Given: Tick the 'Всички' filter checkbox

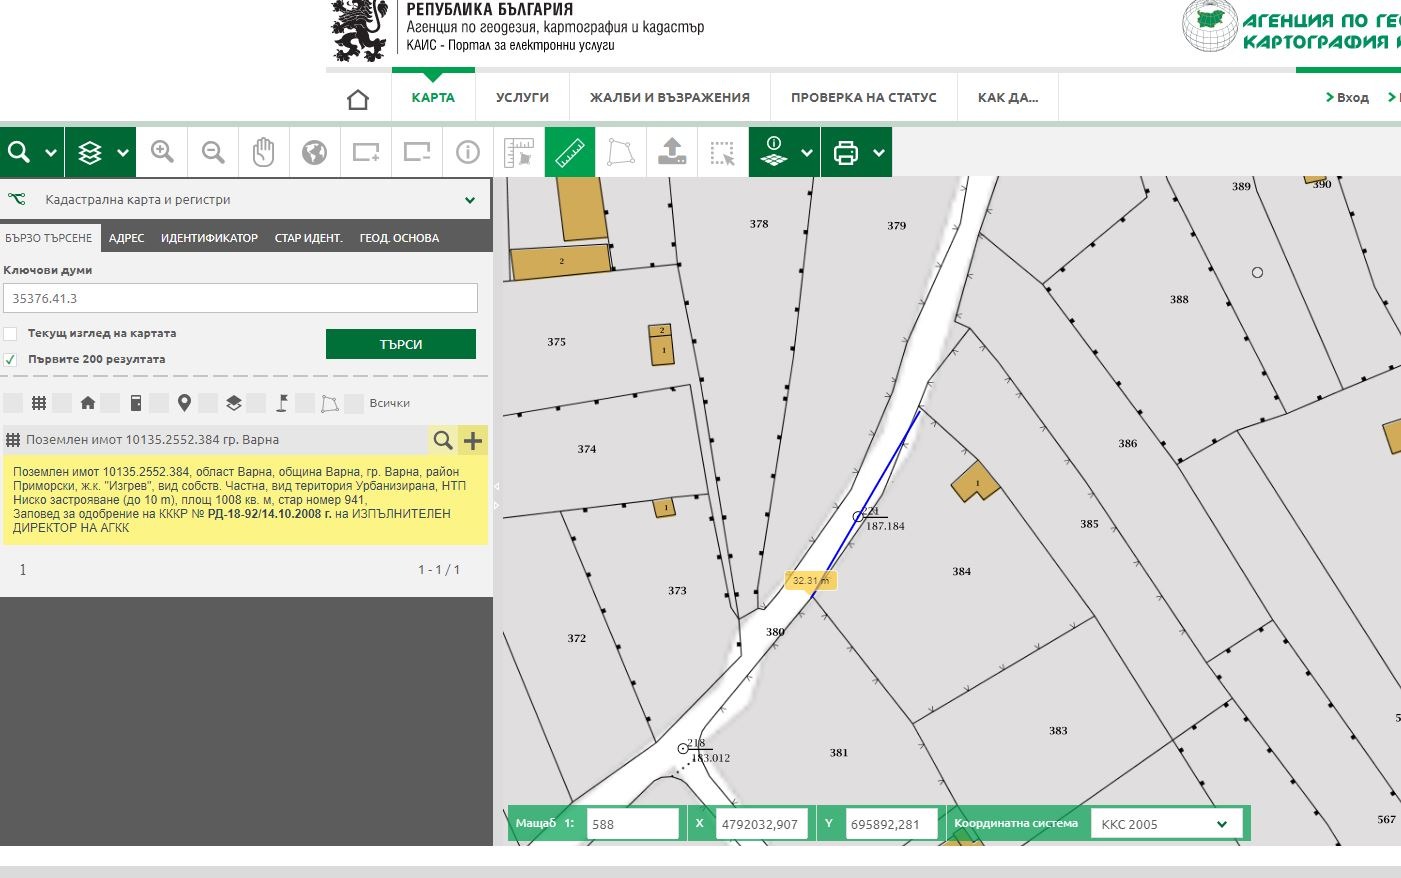Looking at the screenshot, I should (354, 403).
